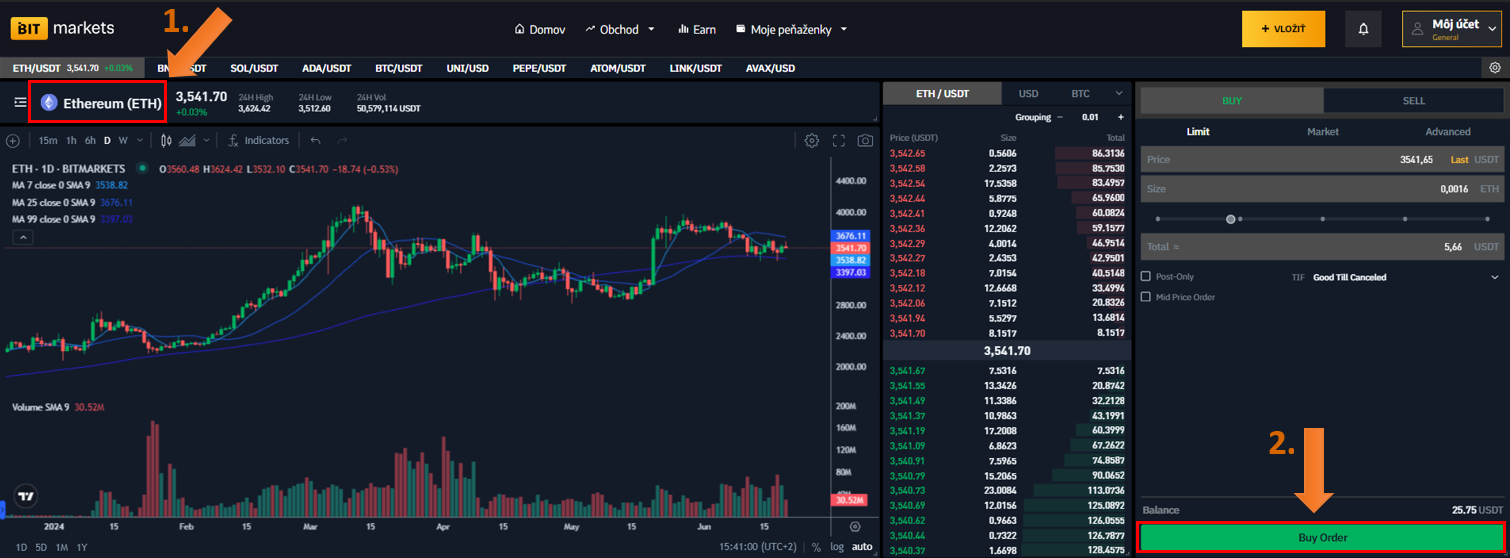Screen dimensions: 1510x558
Task: Switch to SELL side
Action: 1414,101
